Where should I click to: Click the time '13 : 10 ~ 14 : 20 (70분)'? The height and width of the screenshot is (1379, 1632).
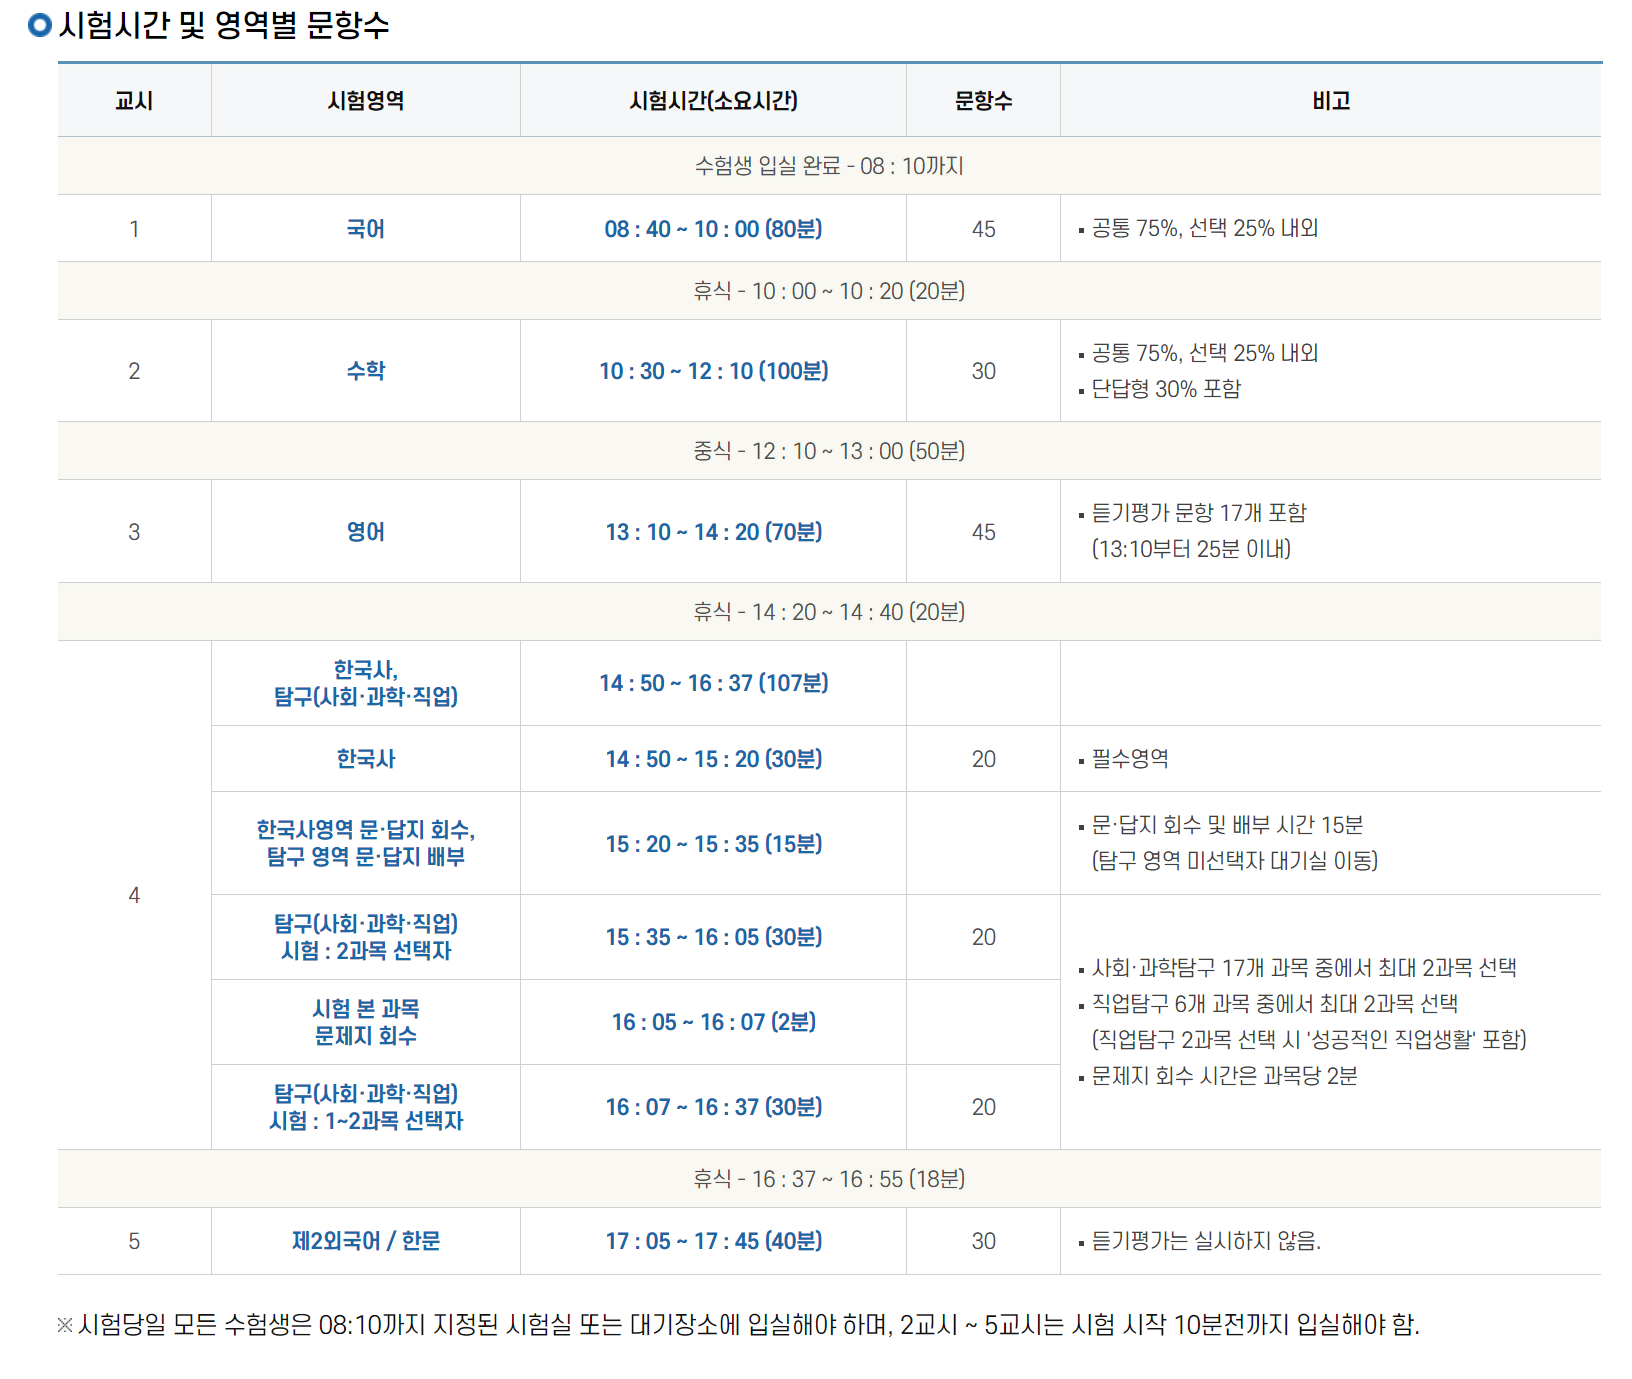(713, 532)
